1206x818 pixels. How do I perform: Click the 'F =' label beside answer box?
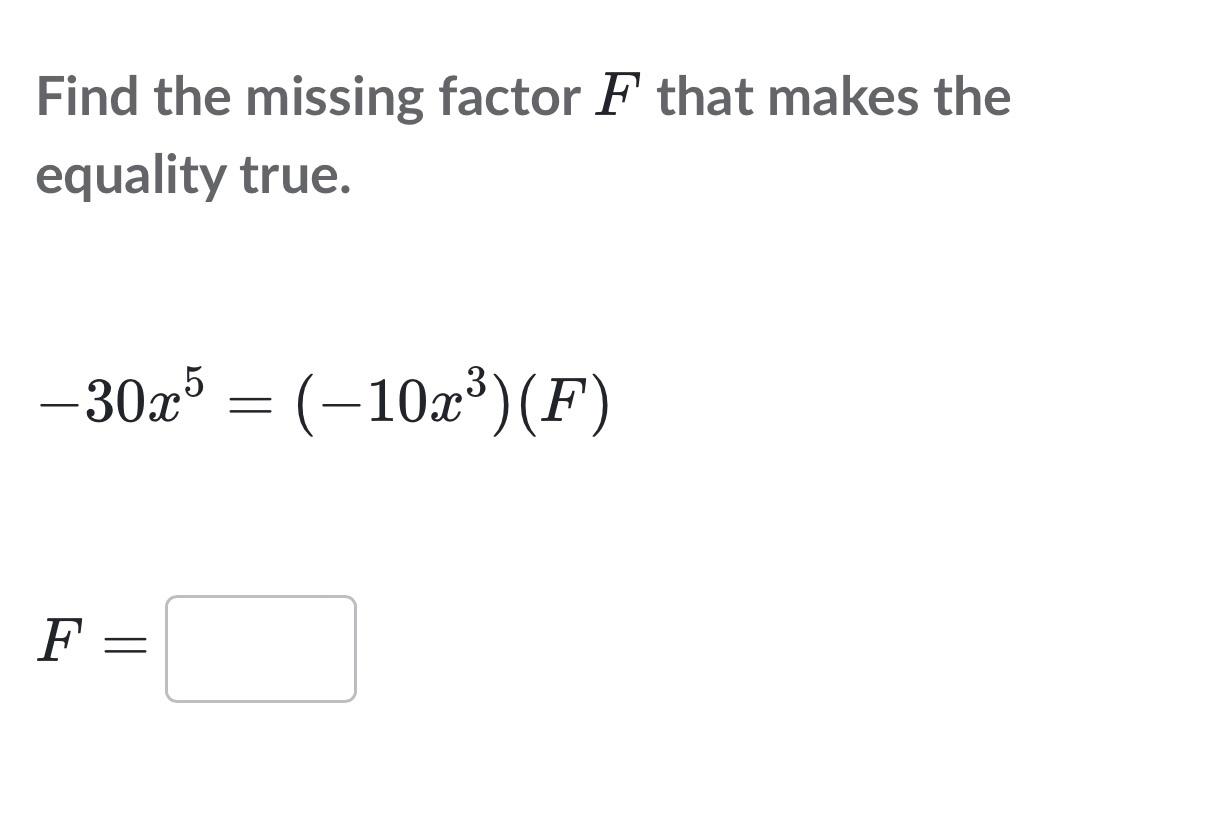click(x=92, y=643)
